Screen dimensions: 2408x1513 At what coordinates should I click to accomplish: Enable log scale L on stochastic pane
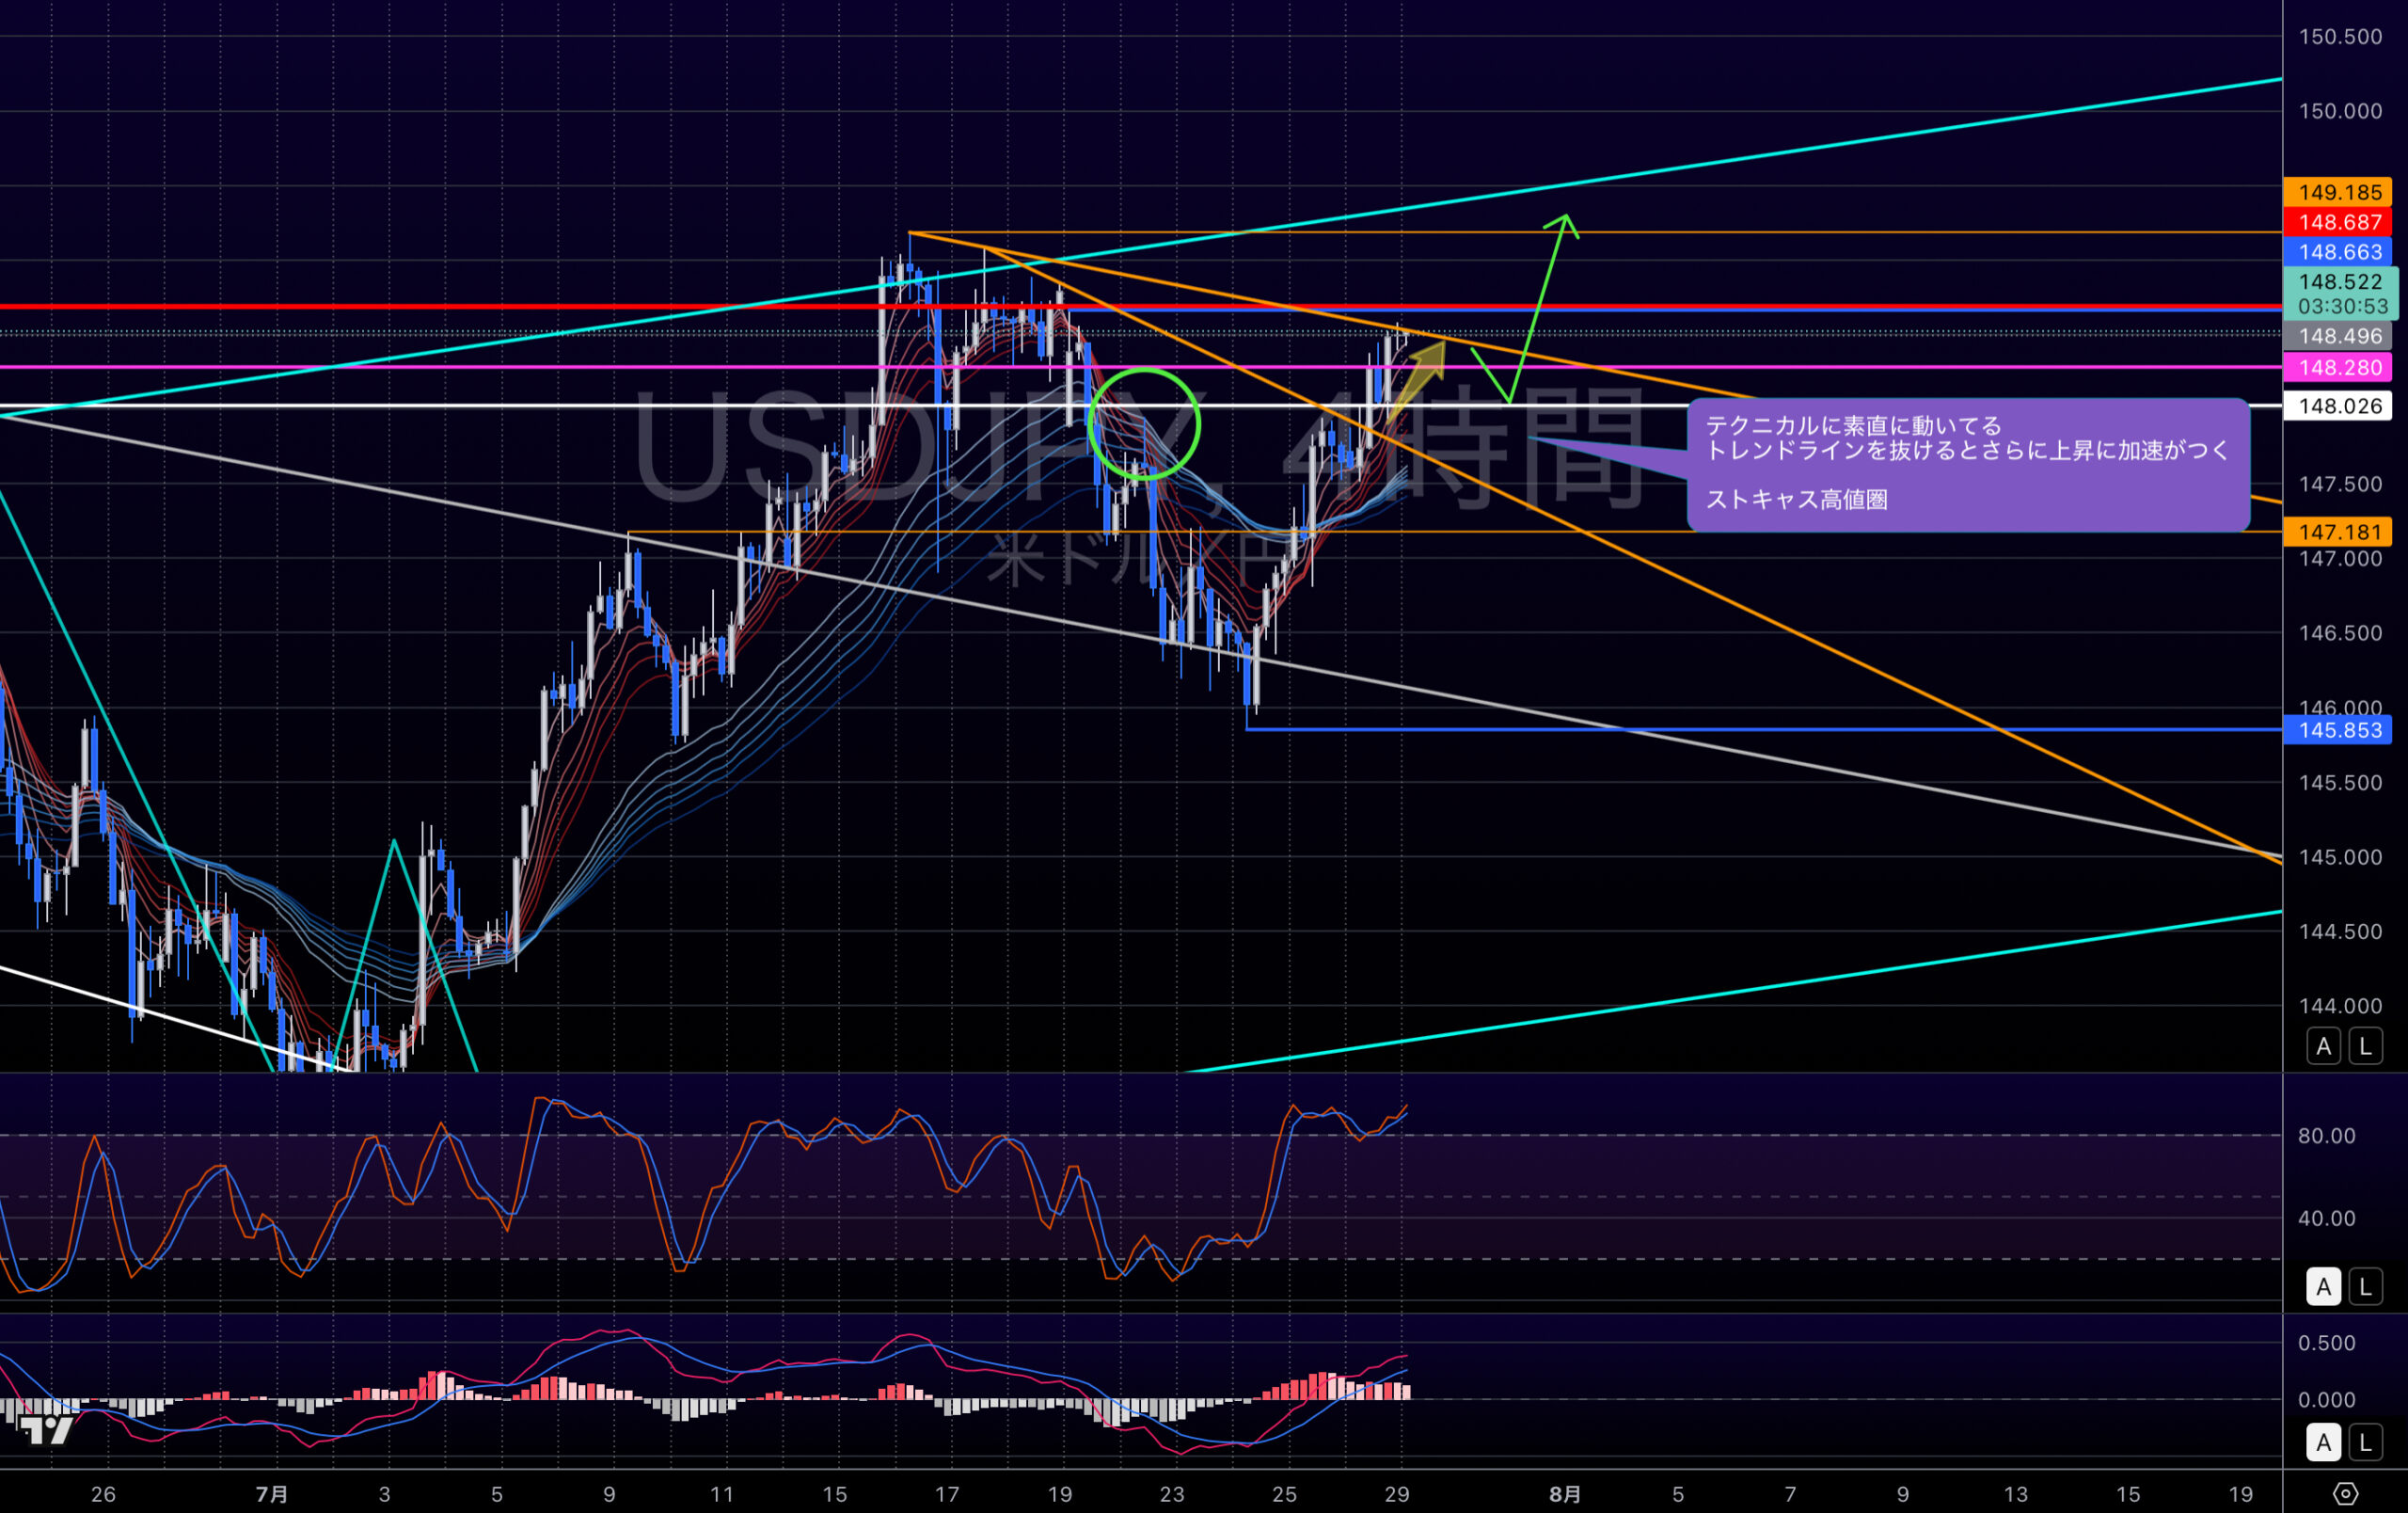click(2365, 1287)
